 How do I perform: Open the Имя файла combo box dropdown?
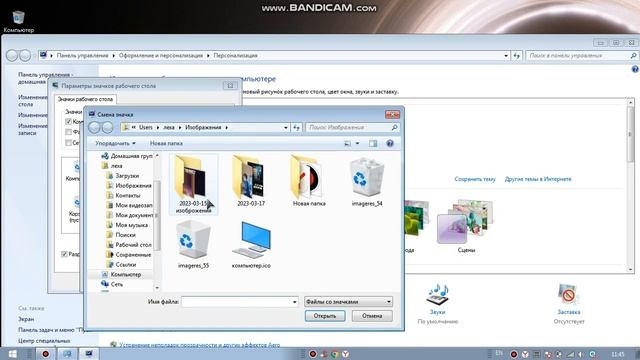click(295, 302)
